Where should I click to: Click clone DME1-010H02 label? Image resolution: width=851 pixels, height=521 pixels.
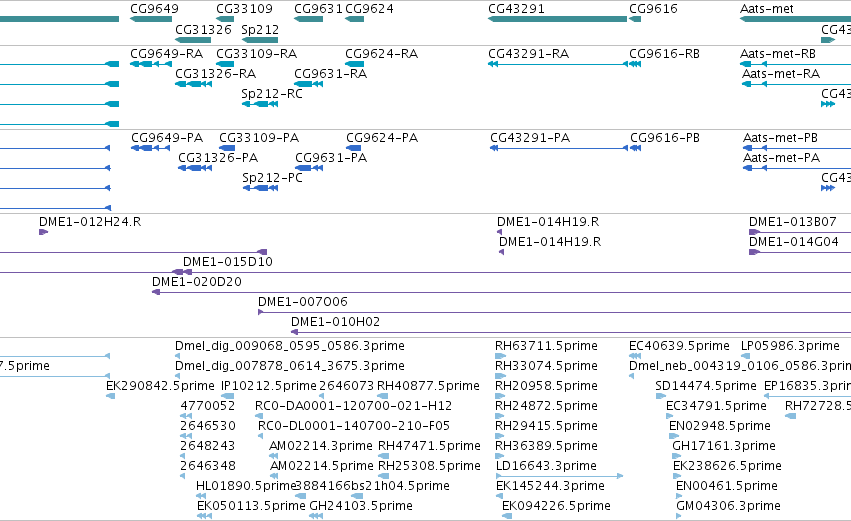point(336,322)
